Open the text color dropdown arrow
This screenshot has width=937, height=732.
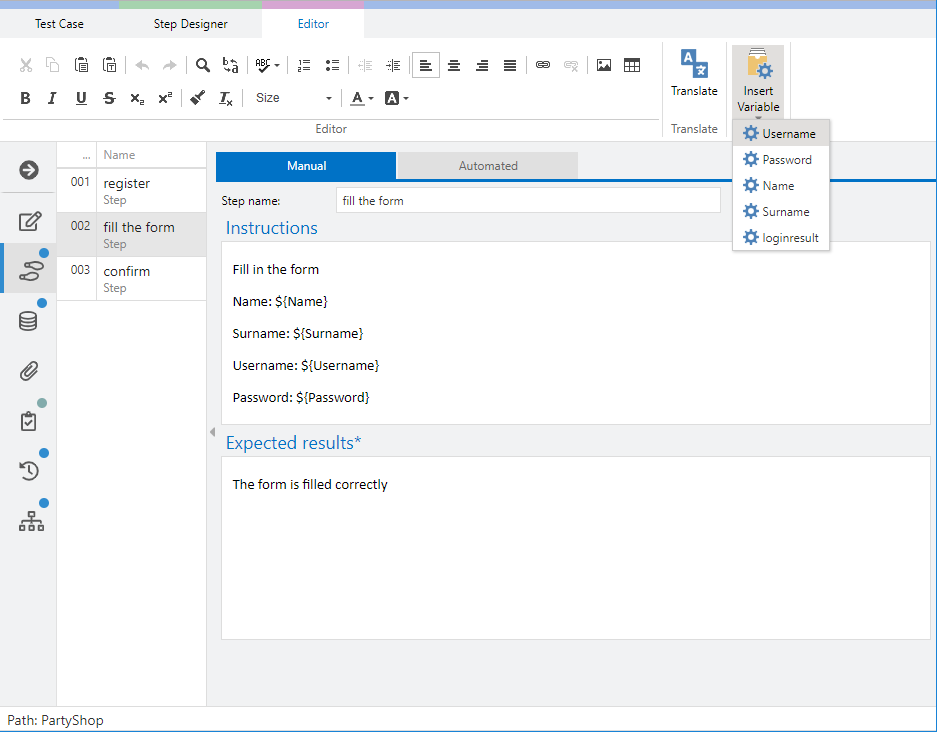pyautogui.click(x=369, y=98)
